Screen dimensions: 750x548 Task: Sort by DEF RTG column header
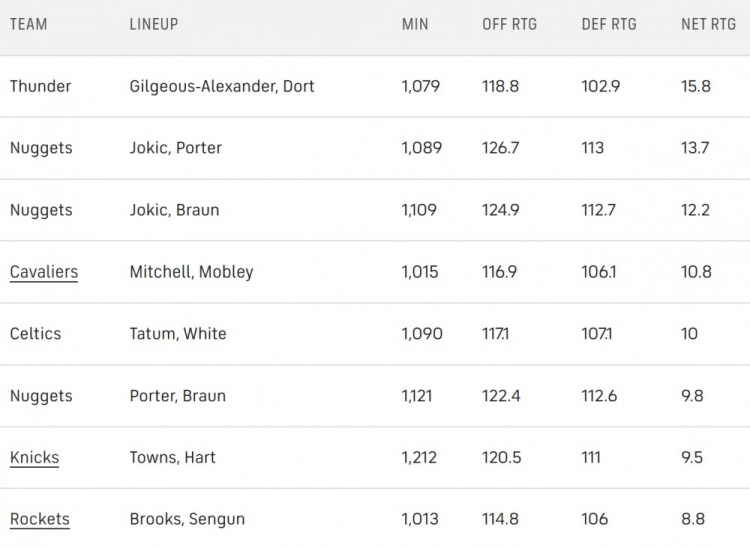609,24
